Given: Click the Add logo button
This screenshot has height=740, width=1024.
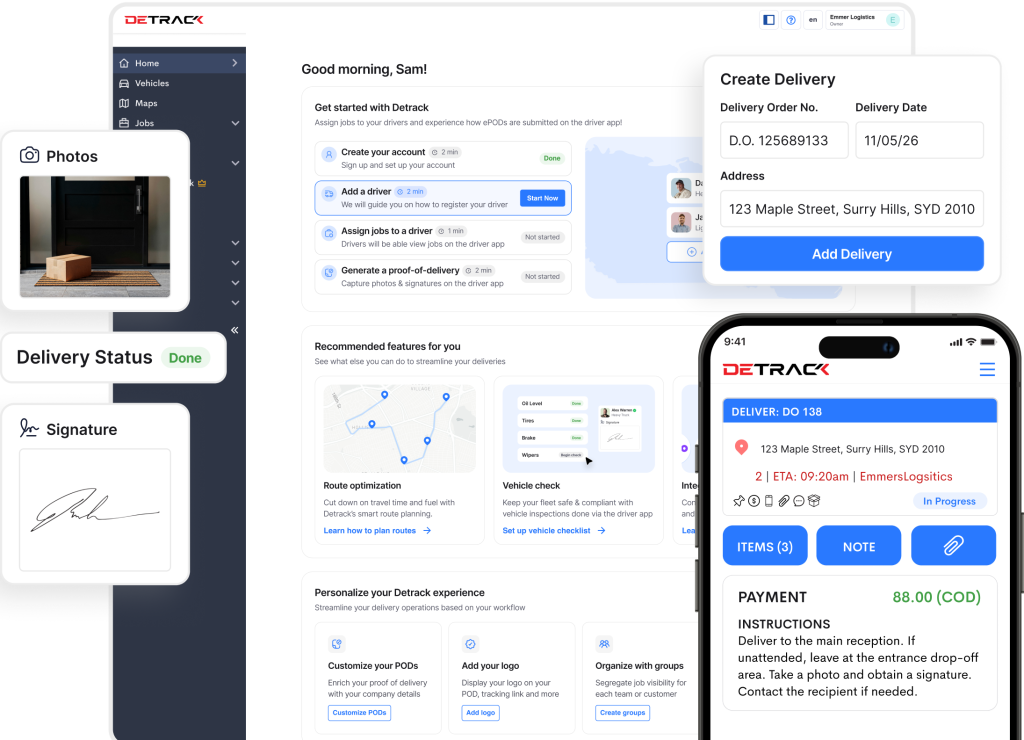Looking at the screenshot, I should click(480, 713).
